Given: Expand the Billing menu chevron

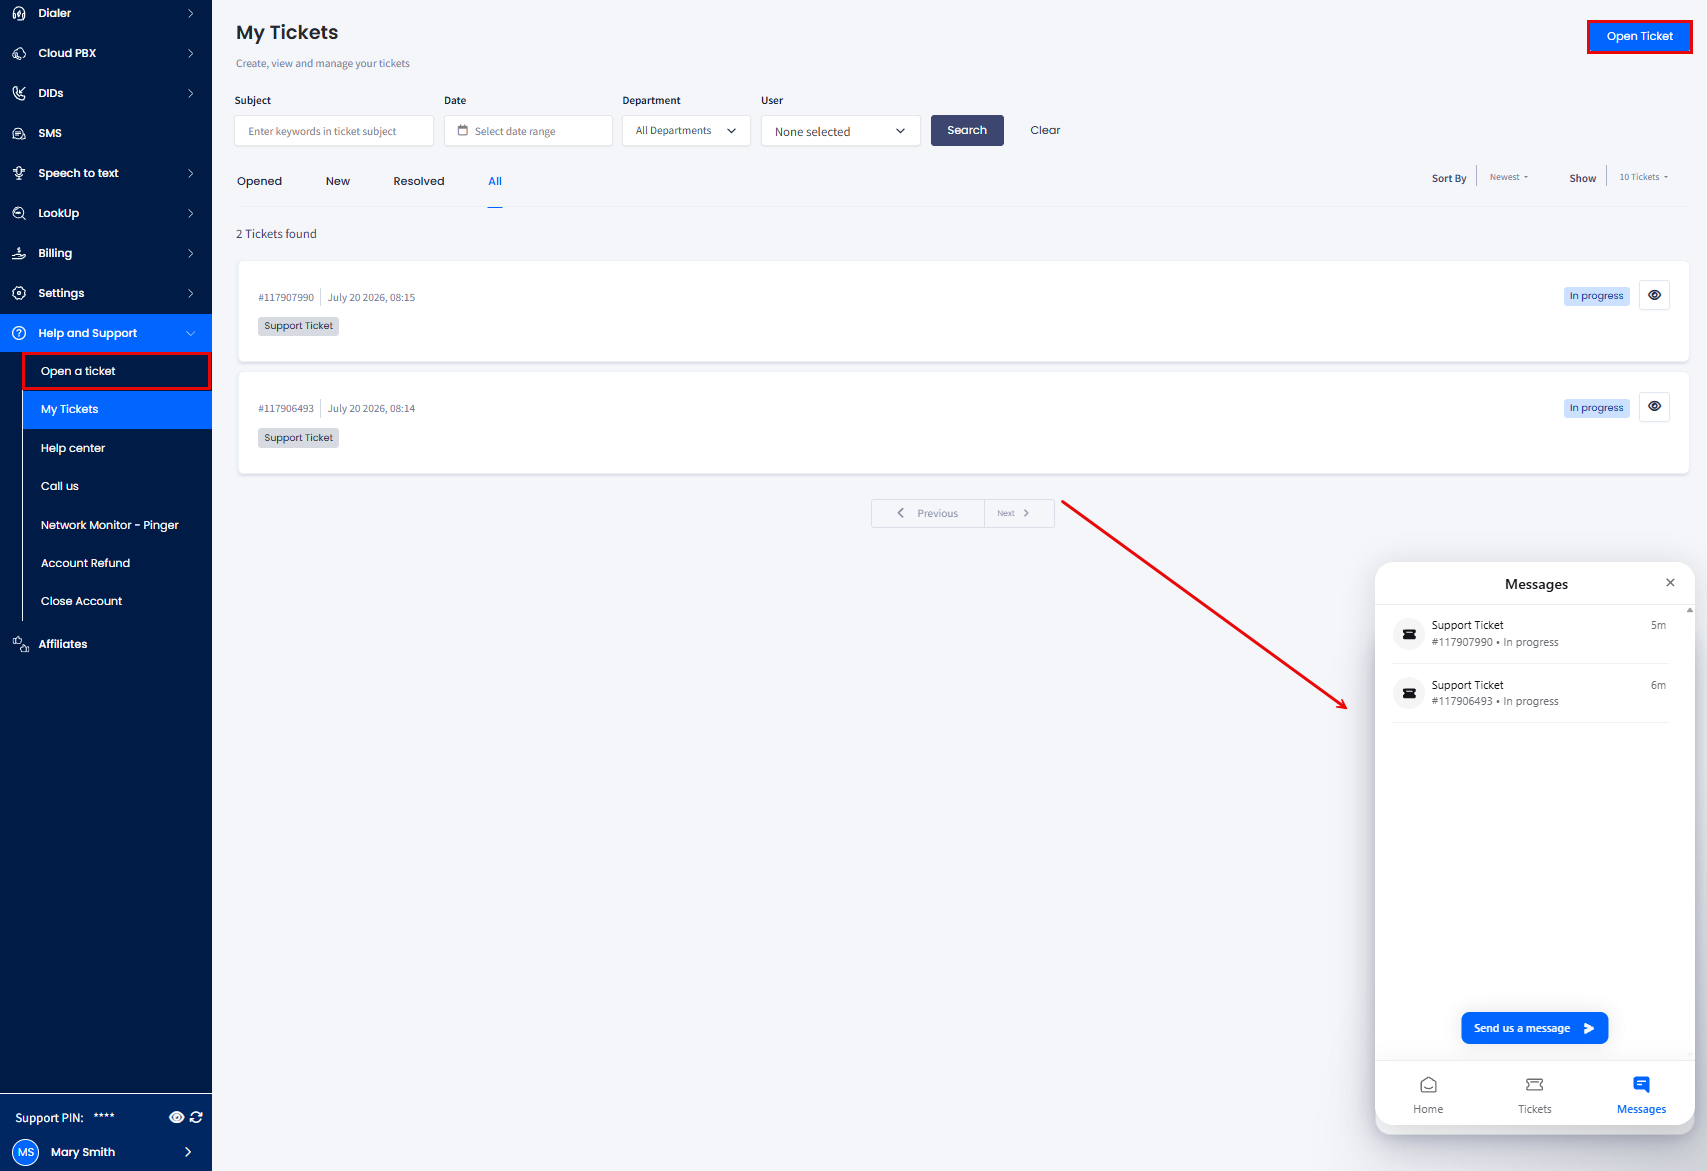Looking at the screenshot, I should coord(190,253).
